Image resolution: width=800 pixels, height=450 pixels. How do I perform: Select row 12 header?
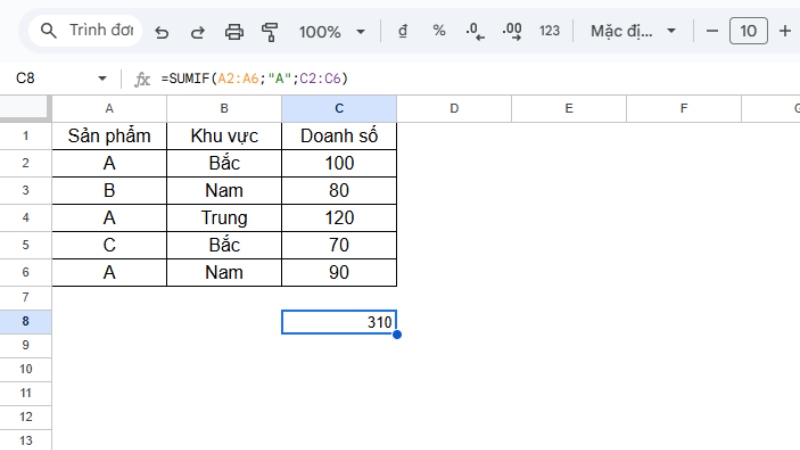click(26, 417)
